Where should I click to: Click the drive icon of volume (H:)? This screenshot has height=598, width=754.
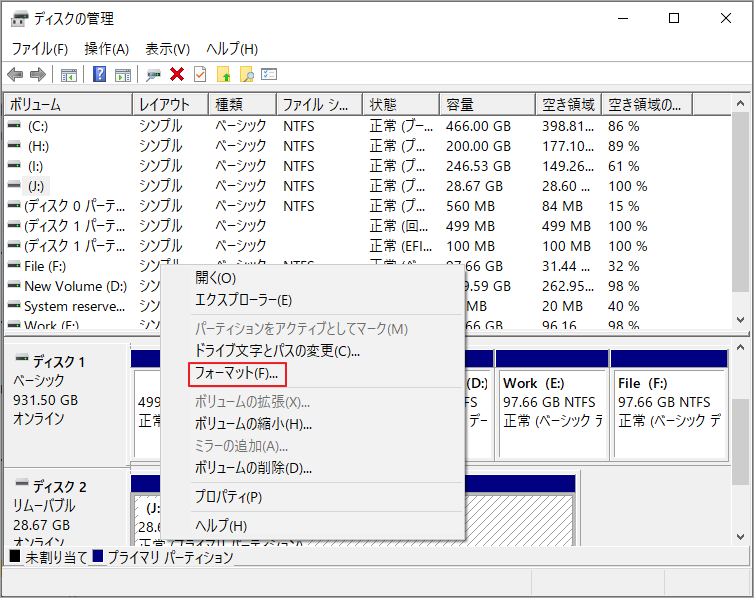pyautogui.click(x=14, y=145)
